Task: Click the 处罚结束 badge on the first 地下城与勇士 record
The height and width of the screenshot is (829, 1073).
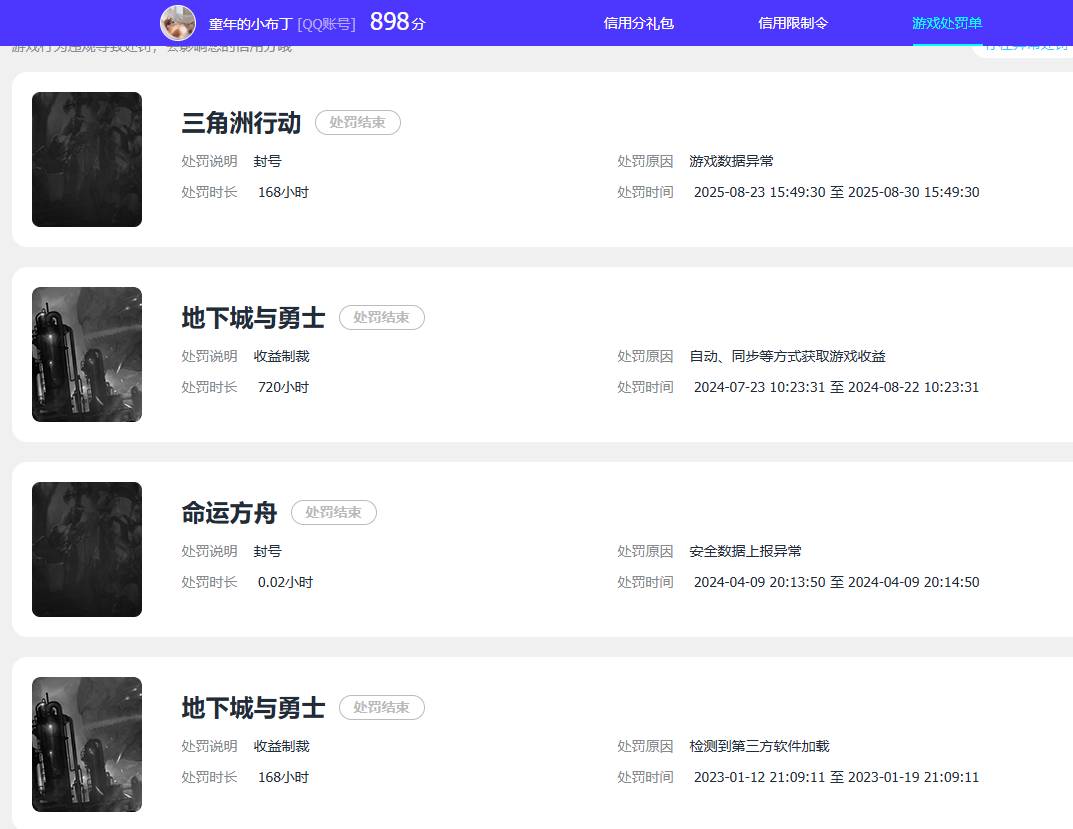Action: point(381,317)
